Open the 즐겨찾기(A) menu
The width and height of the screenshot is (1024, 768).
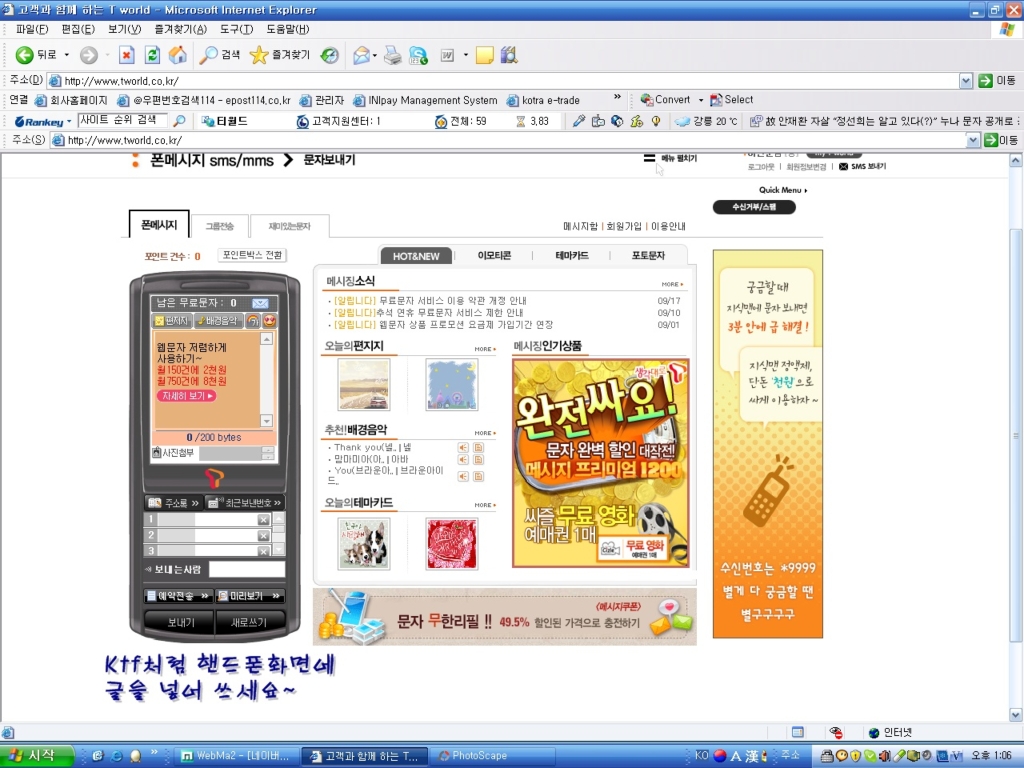pos(180,29)
